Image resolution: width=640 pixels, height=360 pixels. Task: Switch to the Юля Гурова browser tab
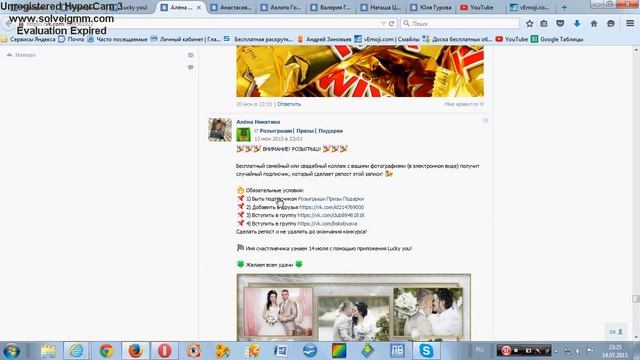(431, 7)
